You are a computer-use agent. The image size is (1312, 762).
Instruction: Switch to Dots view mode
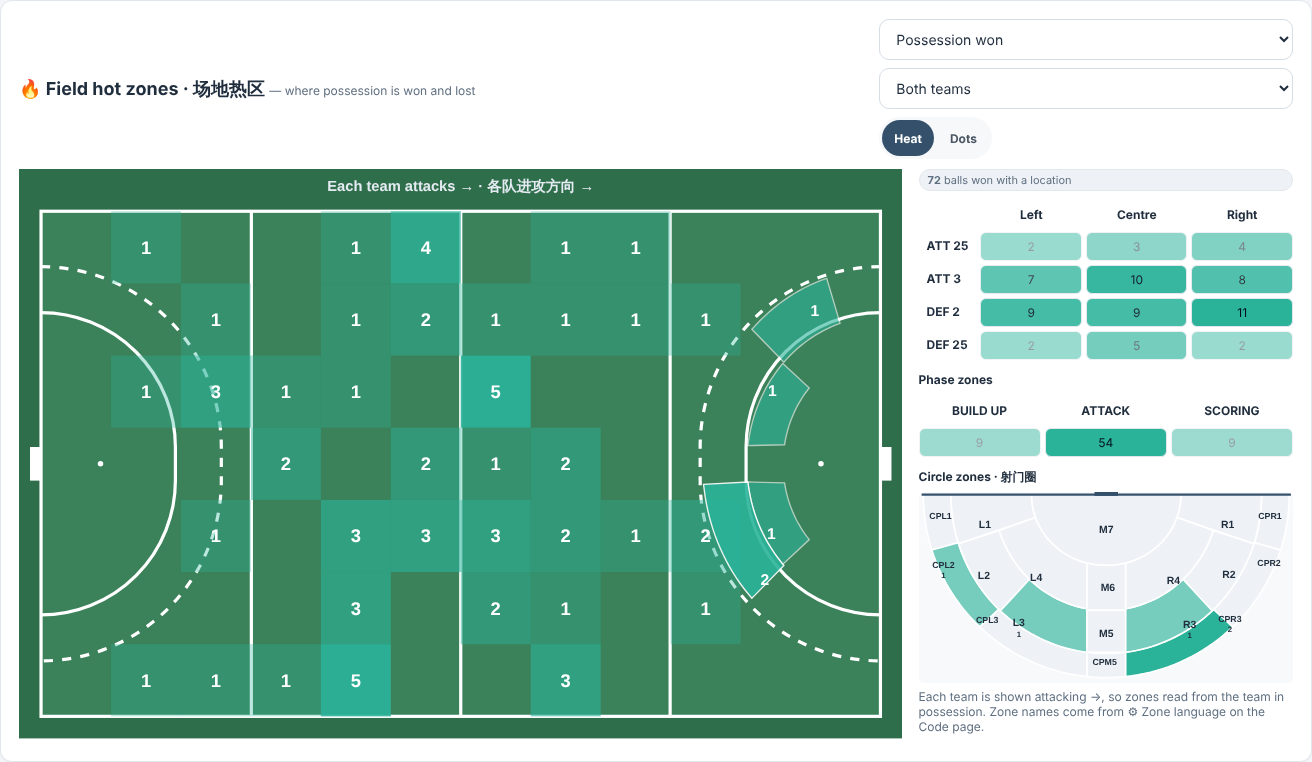tap(963, 139)
